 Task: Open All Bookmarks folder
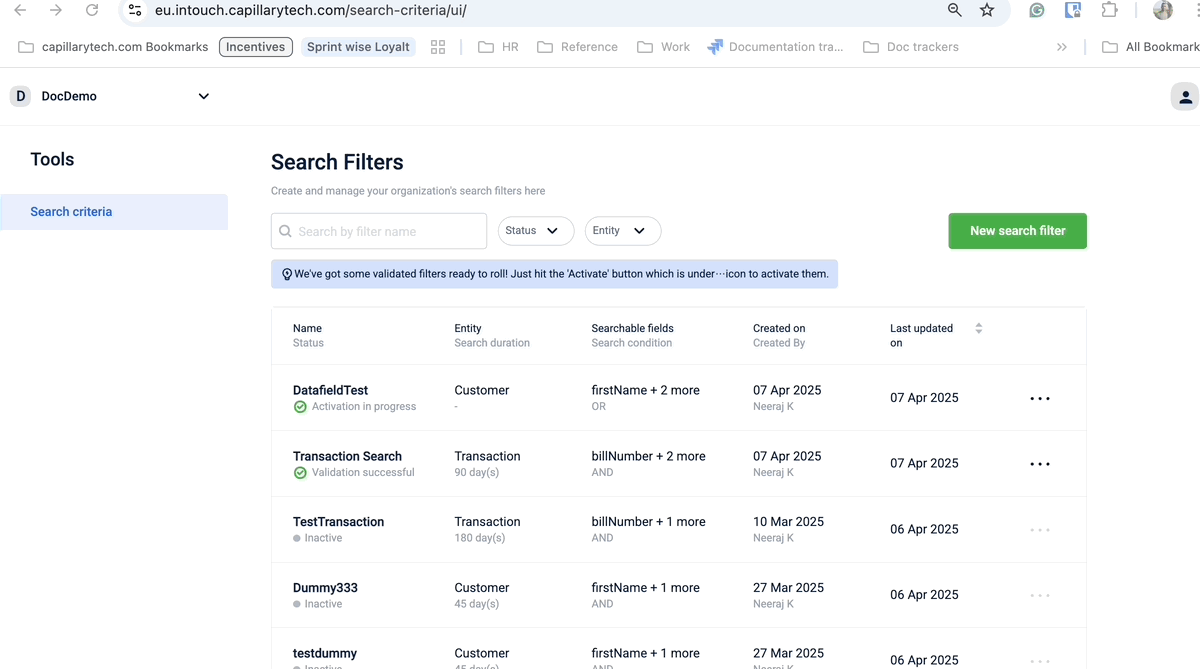[x=1150, y=47]
